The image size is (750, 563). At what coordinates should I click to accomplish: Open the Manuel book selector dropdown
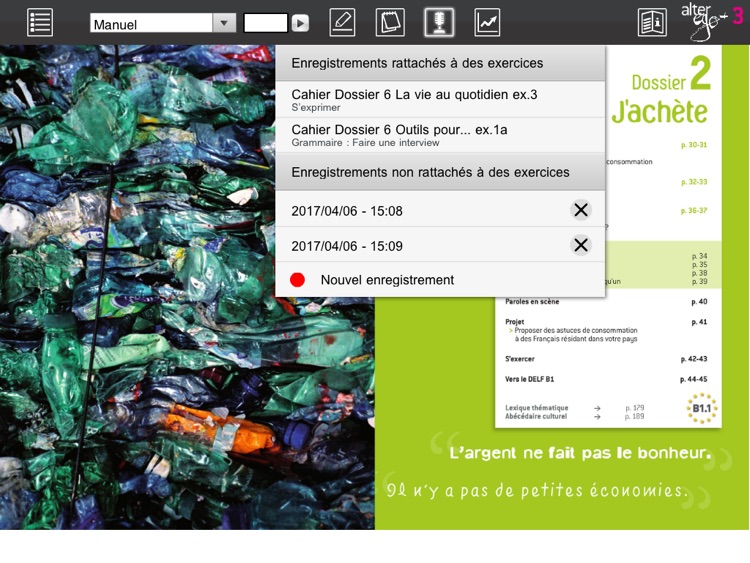click(163, 23)
